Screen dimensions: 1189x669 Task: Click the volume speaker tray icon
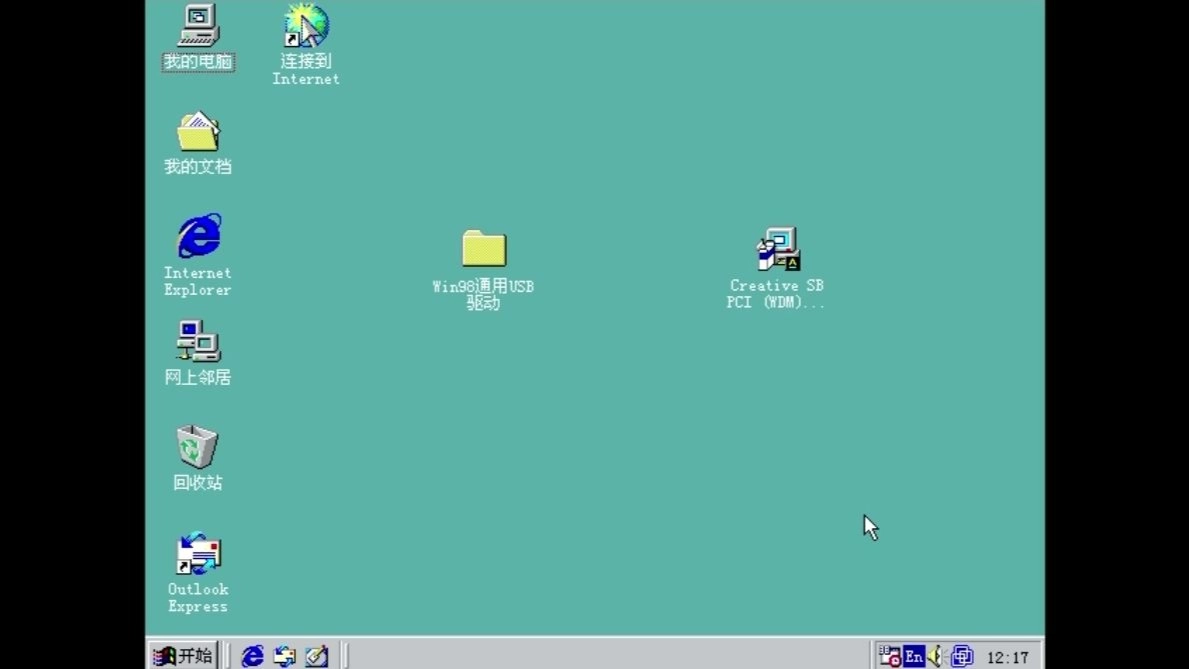coord(936,656)
